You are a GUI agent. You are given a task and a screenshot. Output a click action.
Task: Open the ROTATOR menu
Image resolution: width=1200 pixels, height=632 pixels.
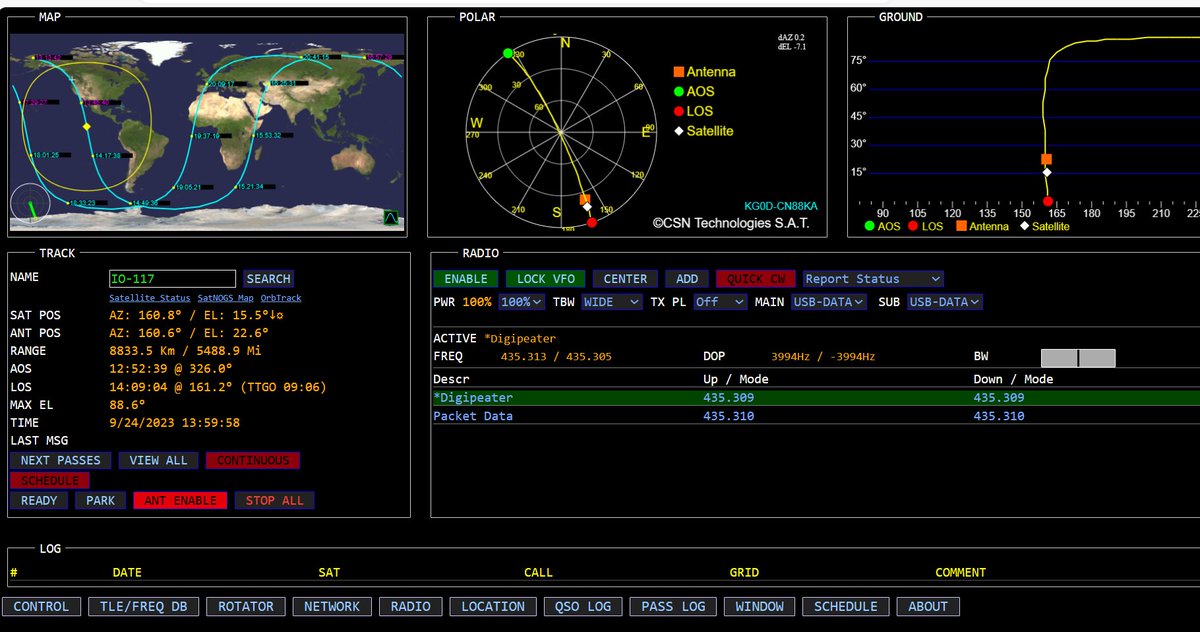coord(246,607)
